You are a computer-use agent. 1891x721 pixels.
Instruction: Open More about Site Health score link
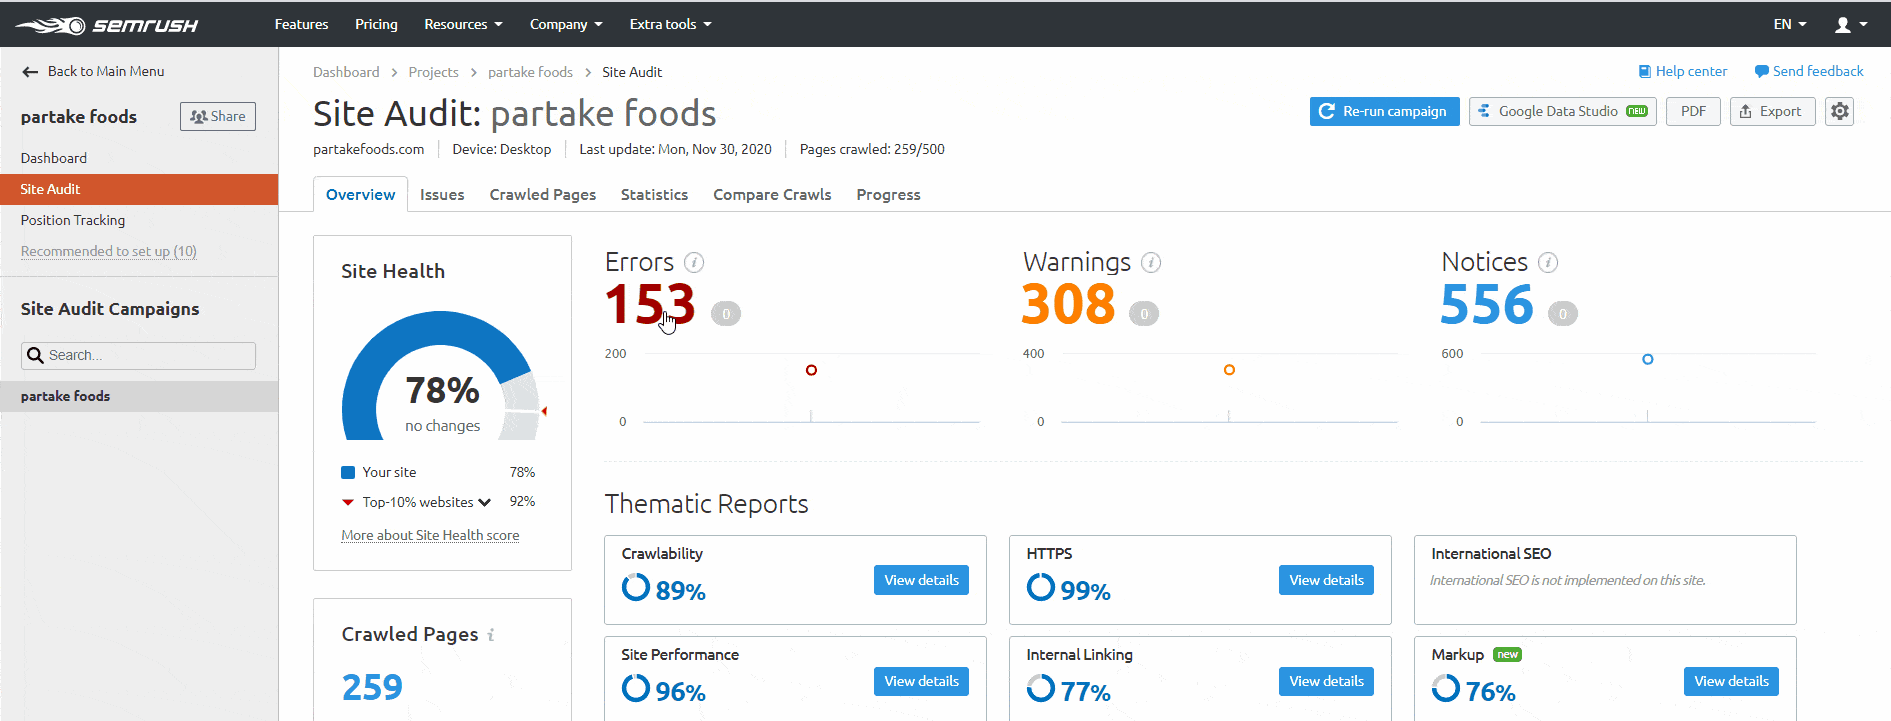pos(430,535)
